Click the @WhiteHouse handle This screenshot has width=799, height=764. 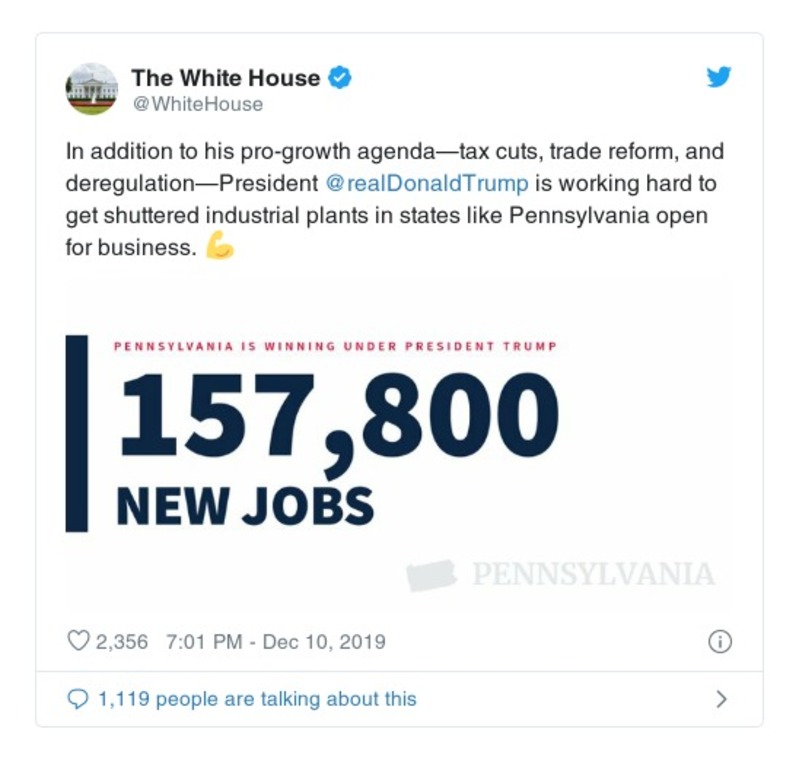click(x=197, y=104)
